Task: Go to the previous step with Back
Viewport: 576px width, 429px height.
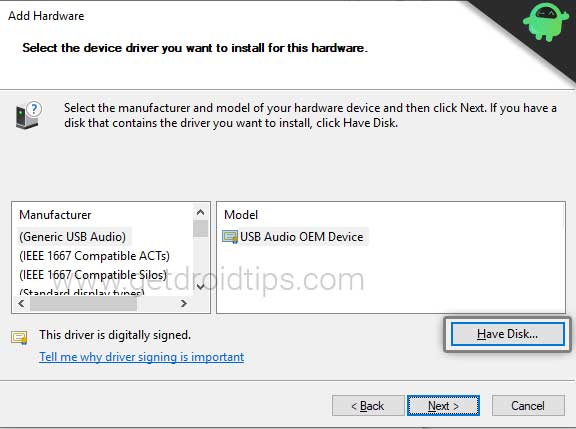Action: (368, 405)
